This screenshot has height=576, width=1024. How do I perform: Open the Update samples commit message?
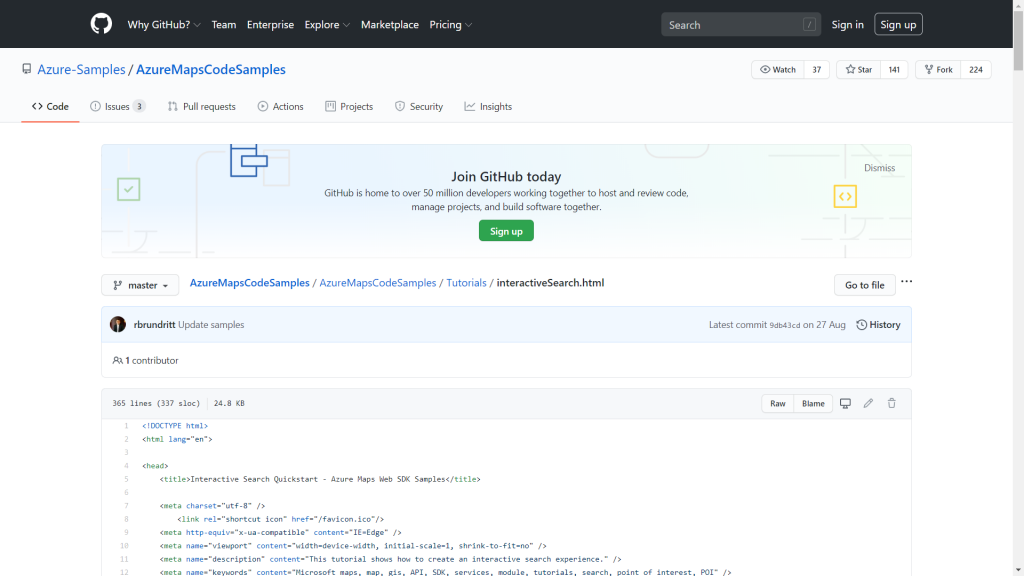211,325
